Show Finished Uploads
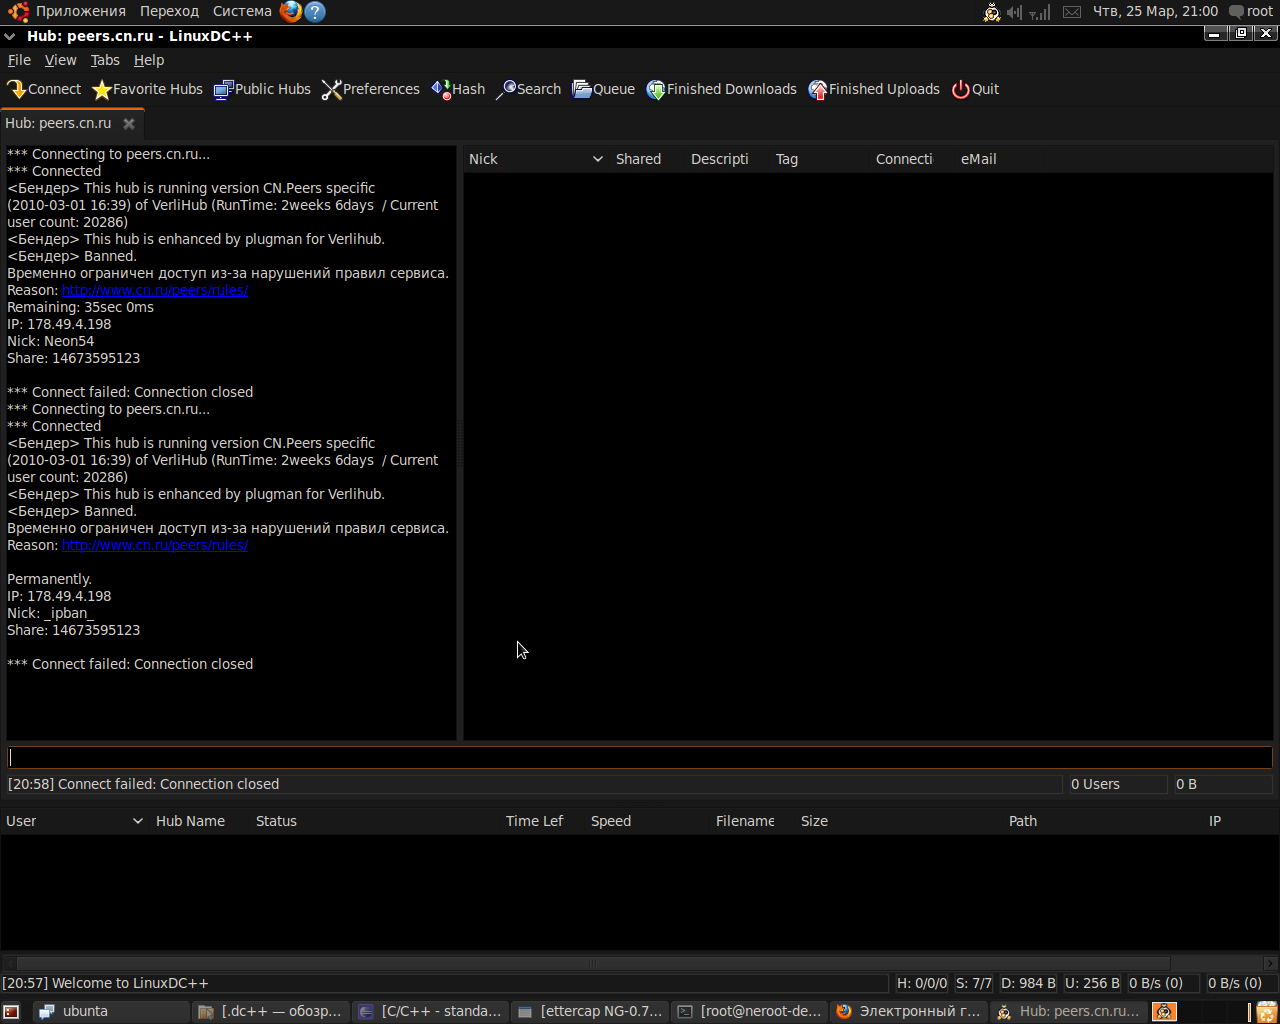Image resolution: width=1280 pixels, height=1024 pixels. (874, 89)
